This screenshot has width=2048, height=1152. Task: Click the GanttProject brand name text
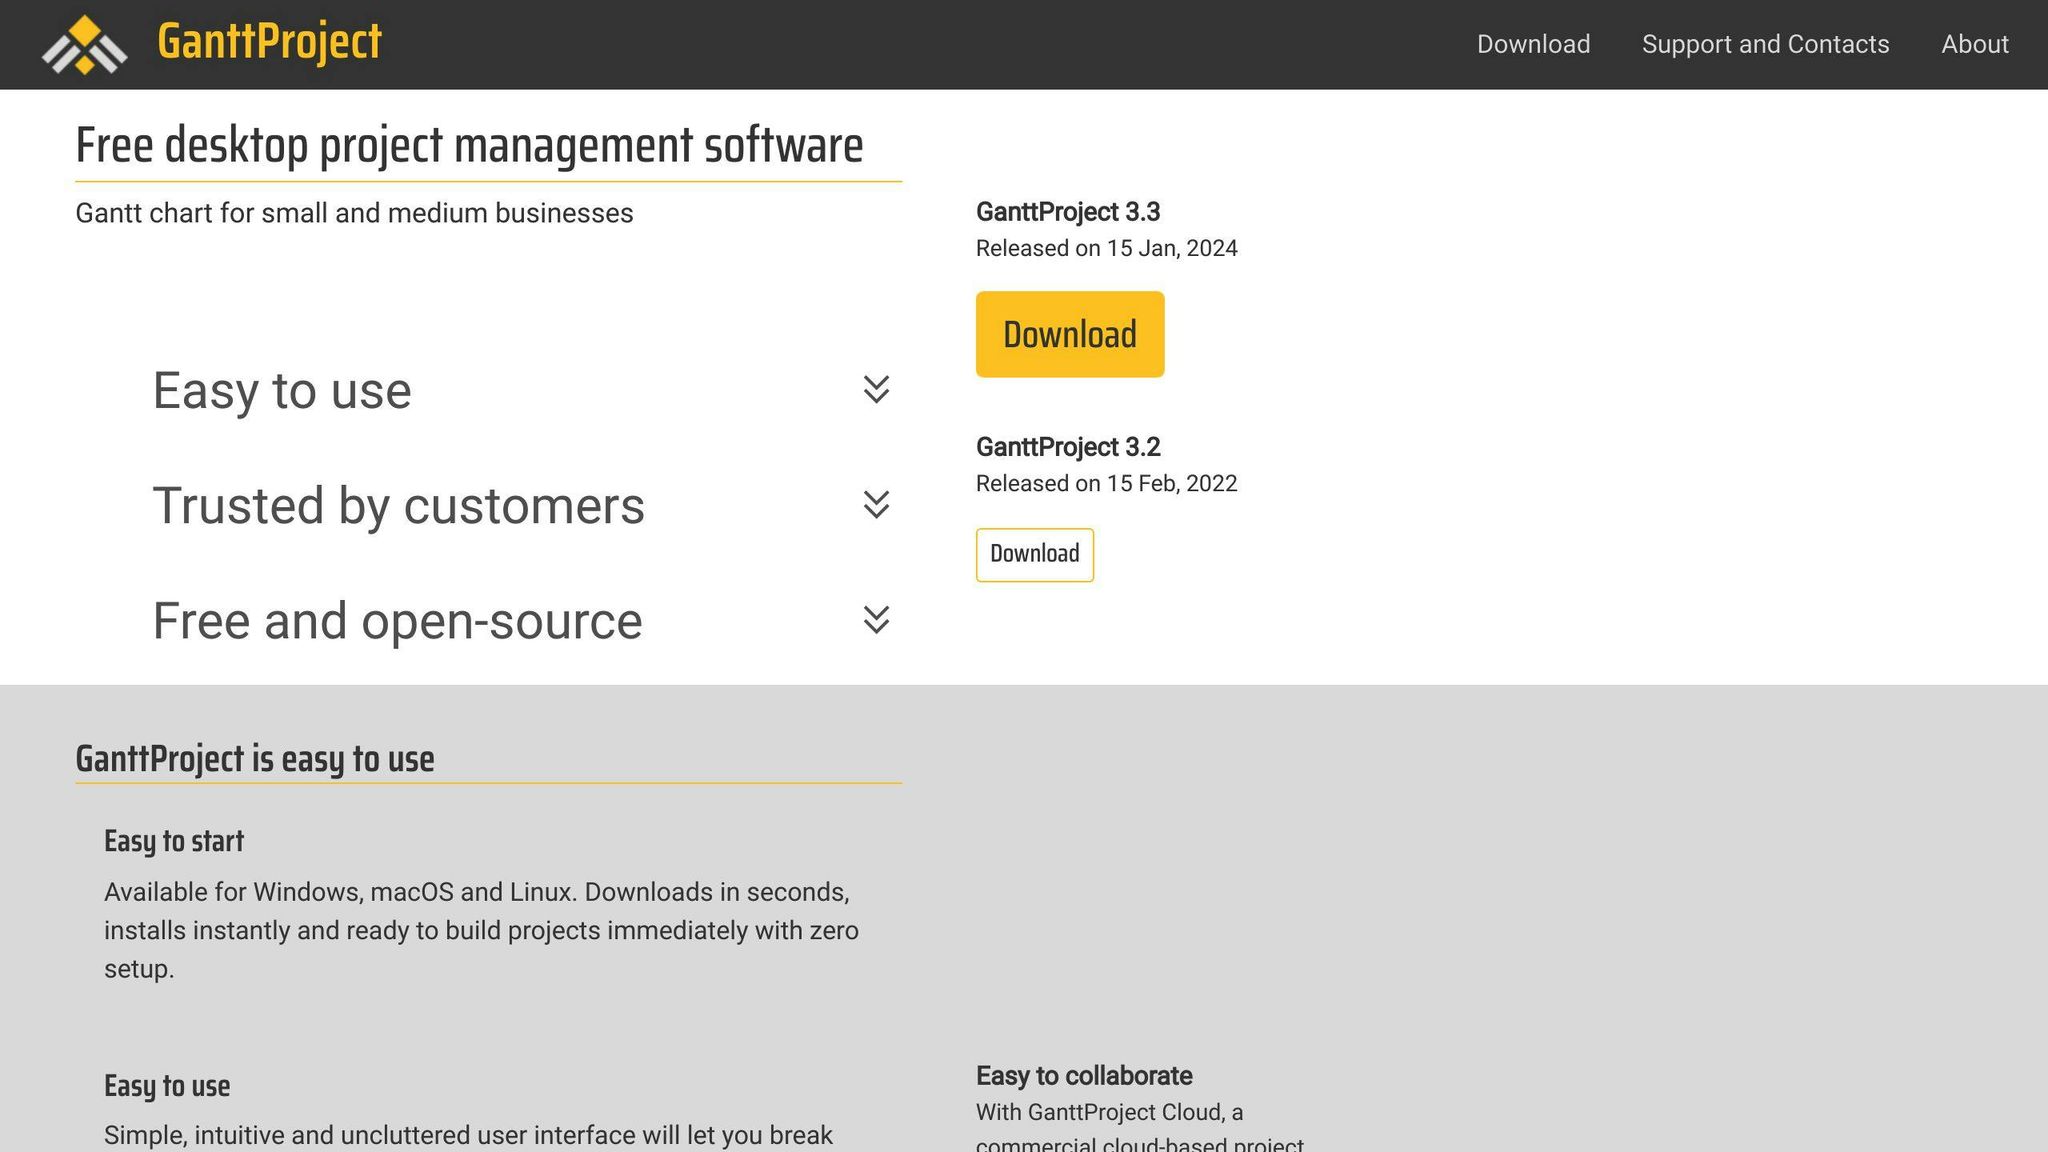click(x=269, y=42)
